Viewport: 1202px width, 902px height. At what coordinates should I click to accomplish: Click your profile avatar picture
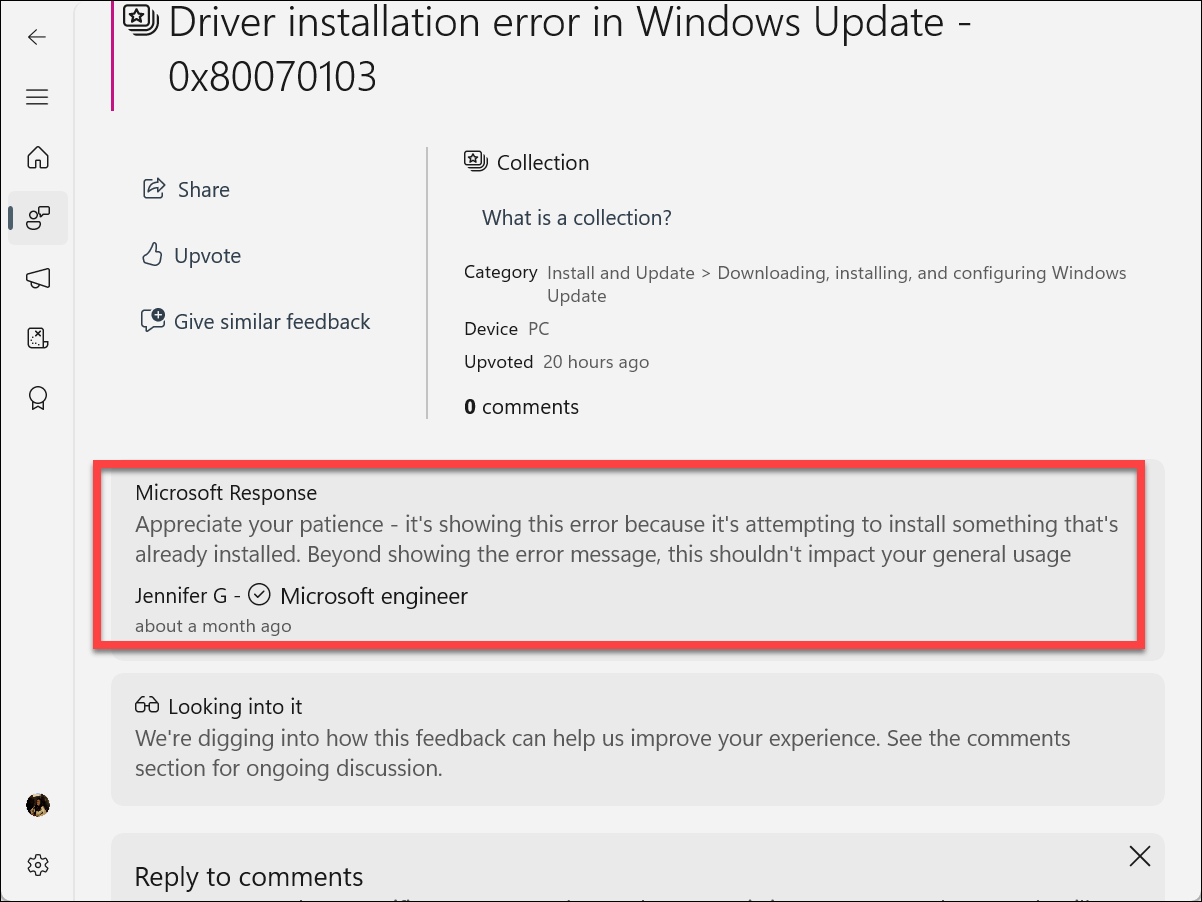(x=37, y=804)
